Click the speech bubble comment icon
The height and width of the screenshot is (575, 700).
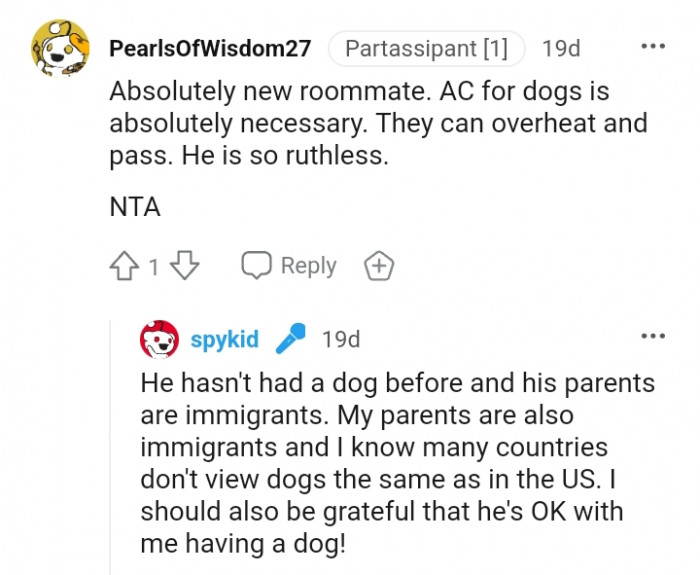pos(257,266)
